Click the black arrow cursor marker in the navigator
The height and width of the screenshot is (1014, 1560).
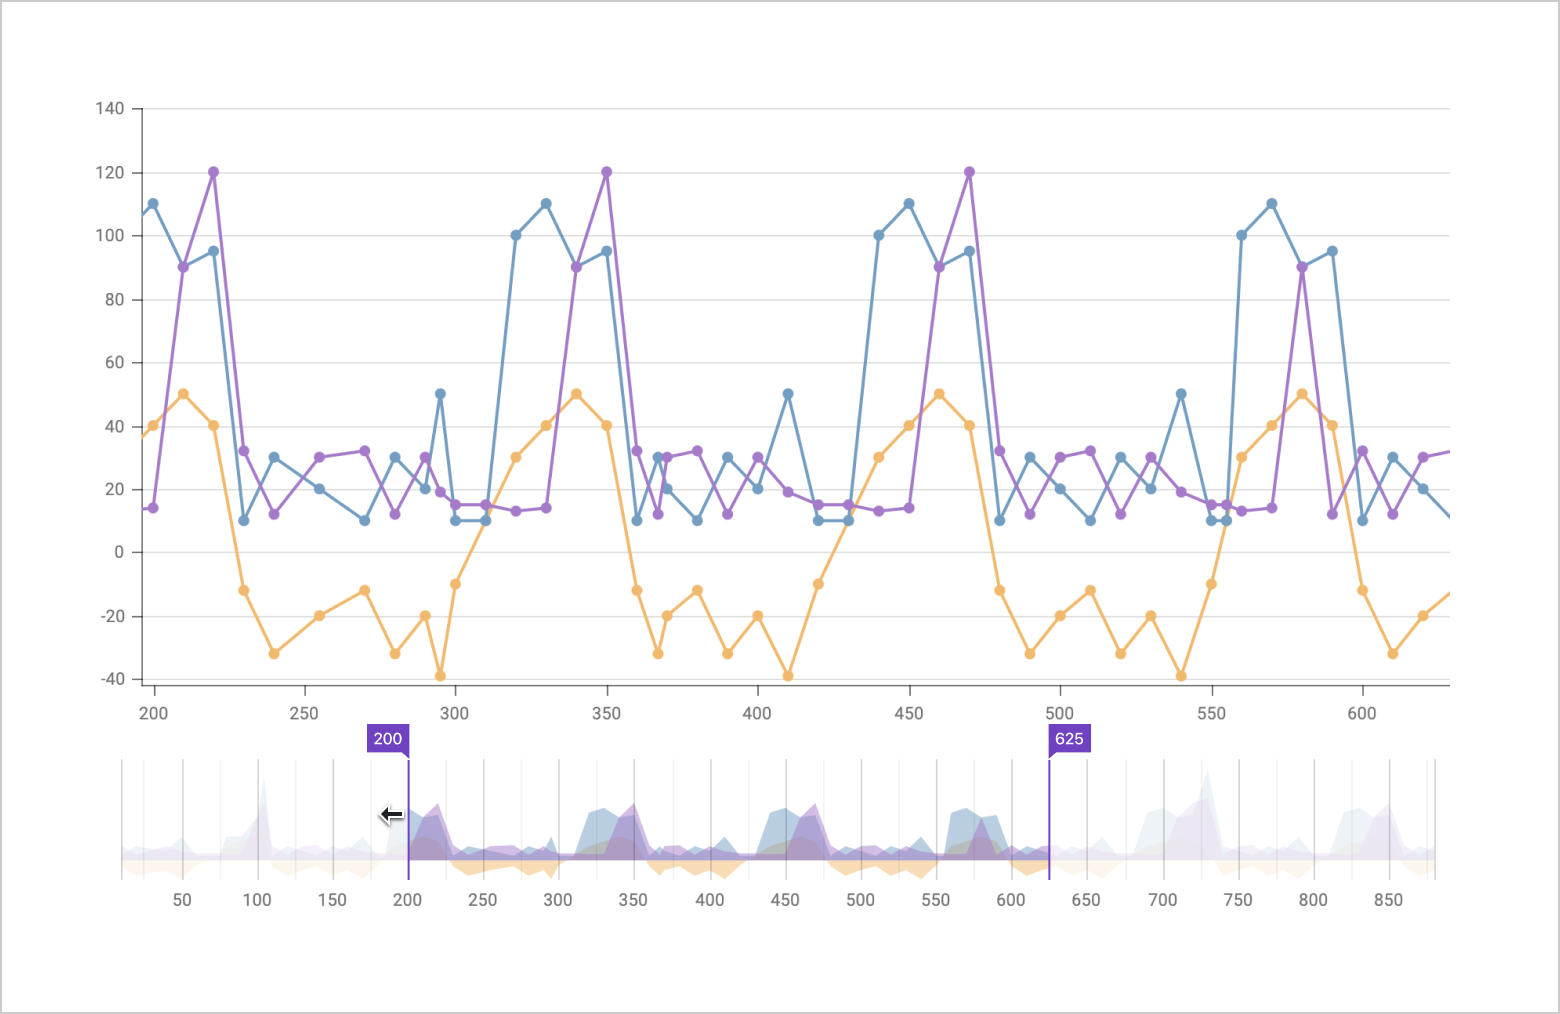pos(388,813)
